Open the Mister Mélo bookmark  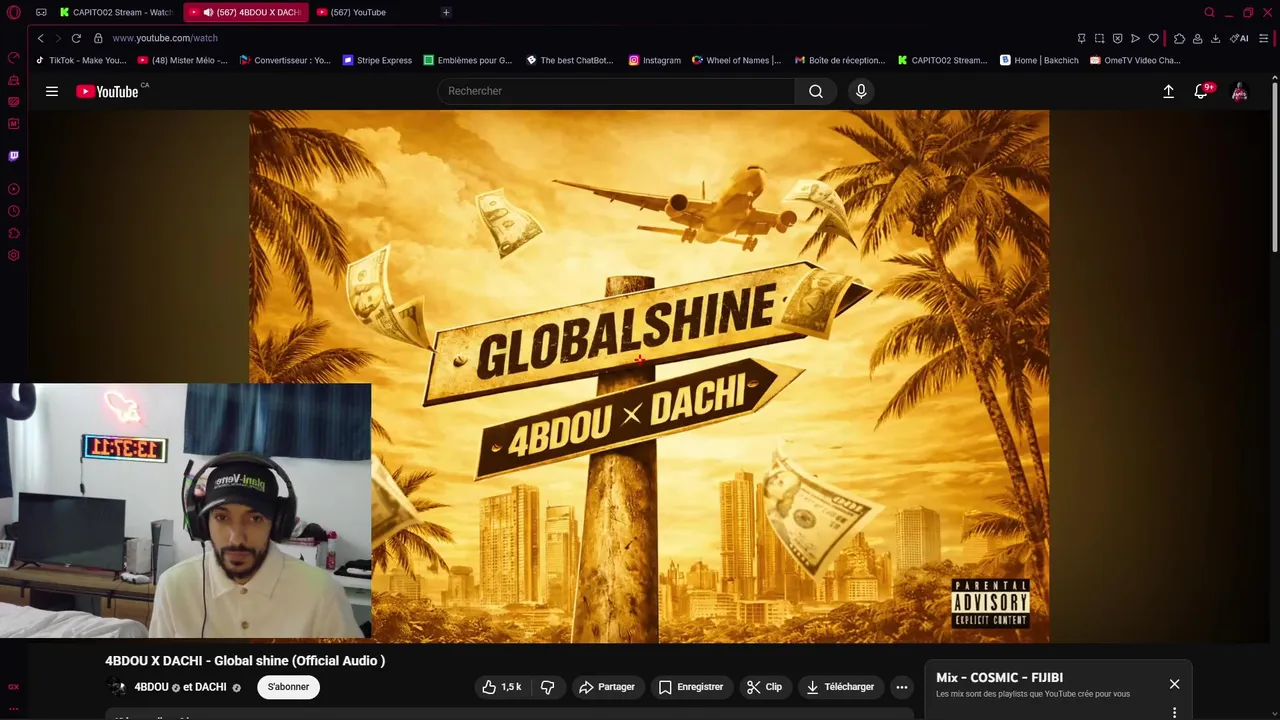coord(183,60)
